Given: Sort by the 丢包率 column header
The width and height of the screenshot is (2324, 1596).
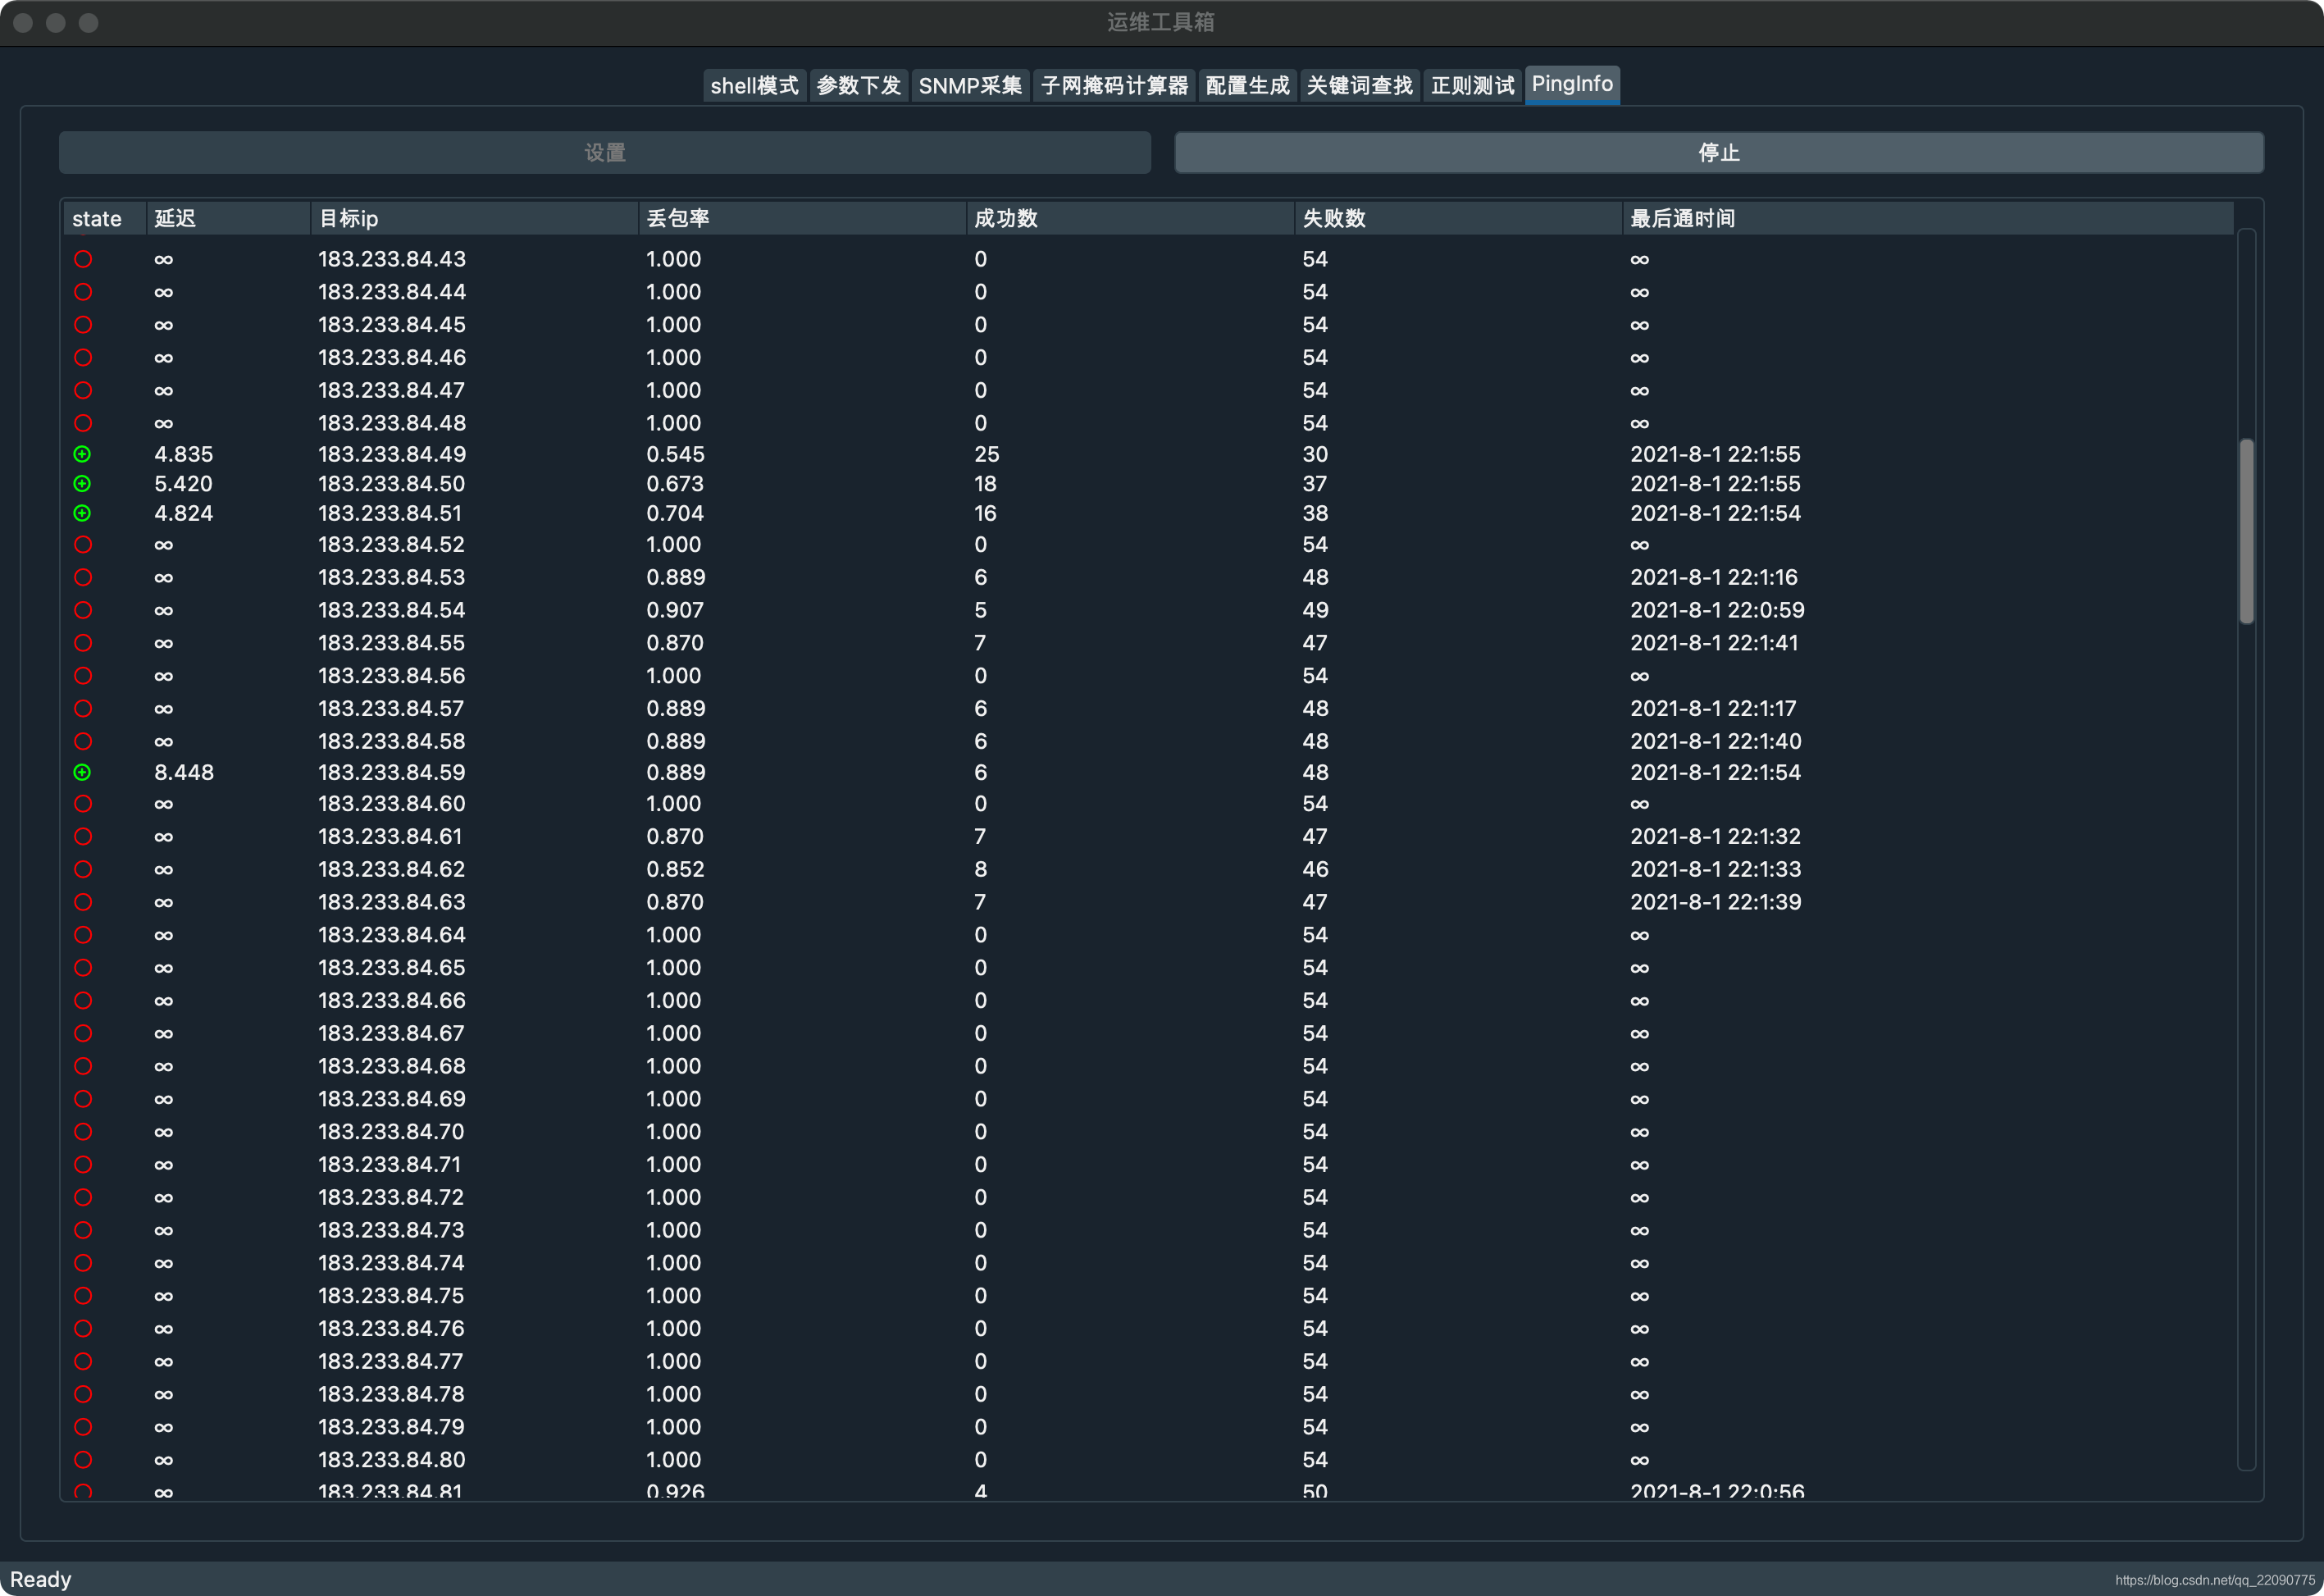Looking at the screenshot, I should click(802, 219).
